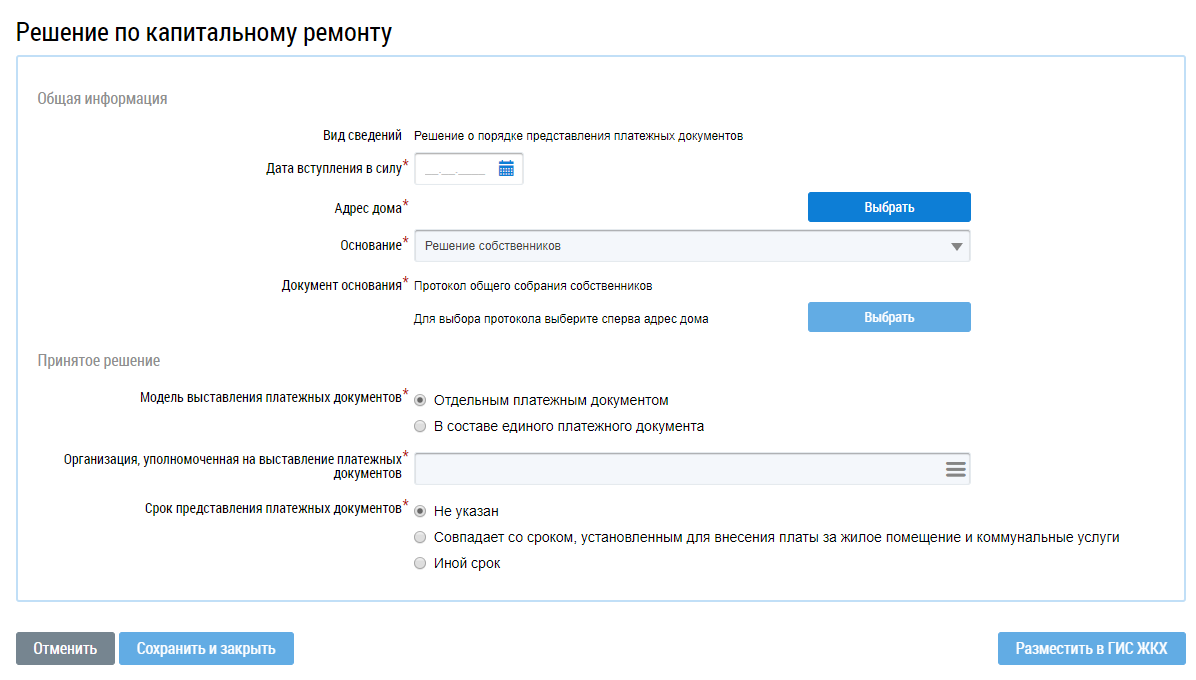
Task: Select 'В составе единого платежного документа' option
Action: click(x=420, y=426)
